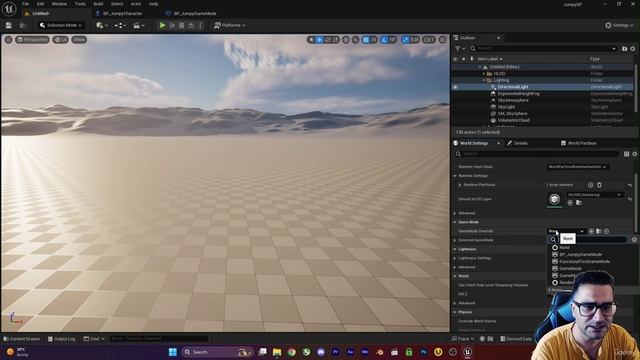Viewport: 640px width, 360px height.
Task: Select SkyLight in the Outliner
Action: click(x=506, y=107)
